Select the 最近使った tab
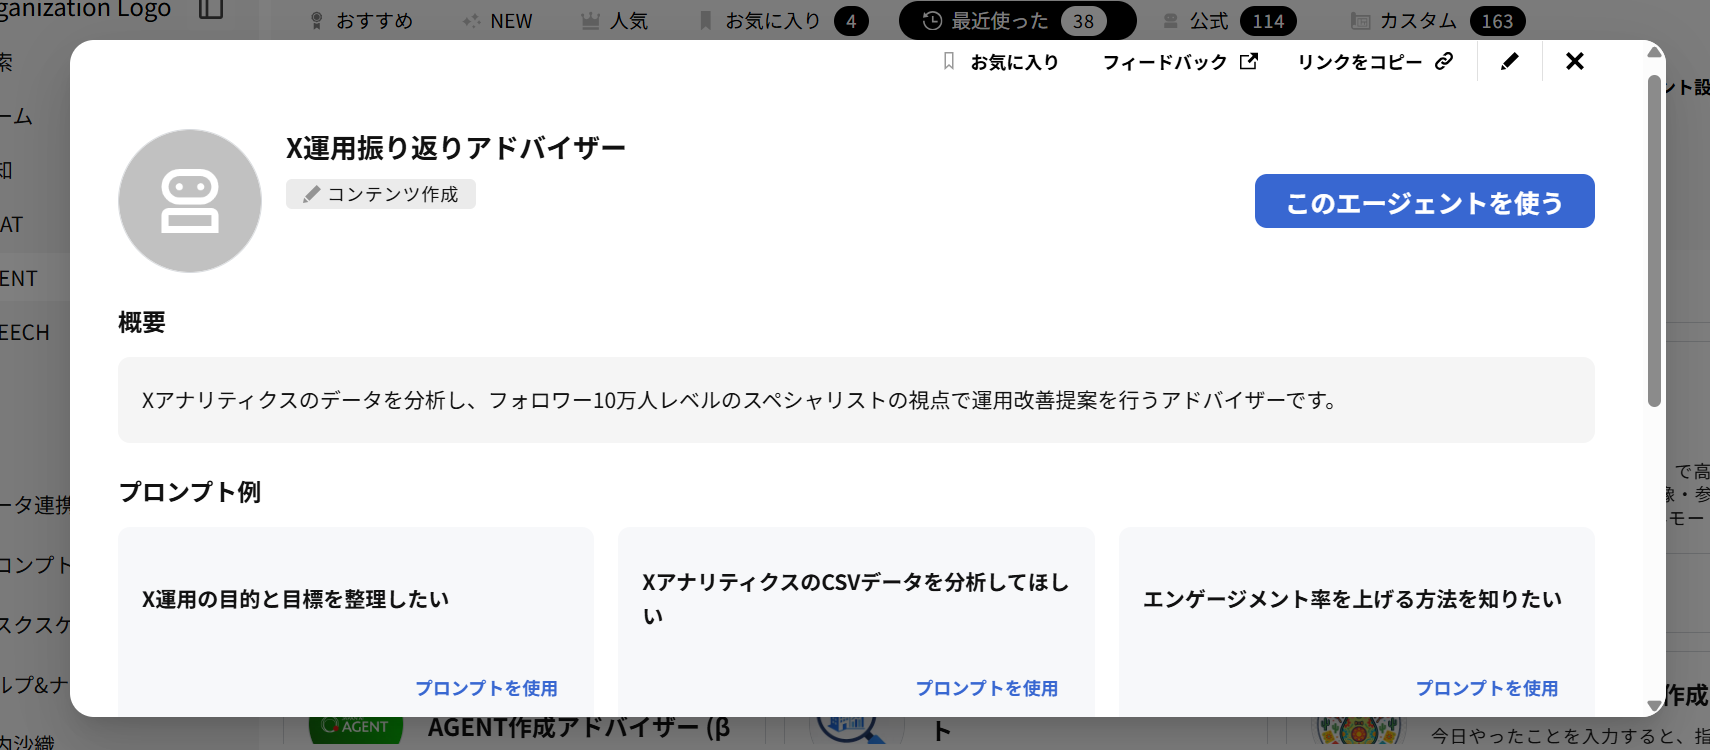Image resolution: width=1710 pixels, height=750 pixels. (1017, 21)
